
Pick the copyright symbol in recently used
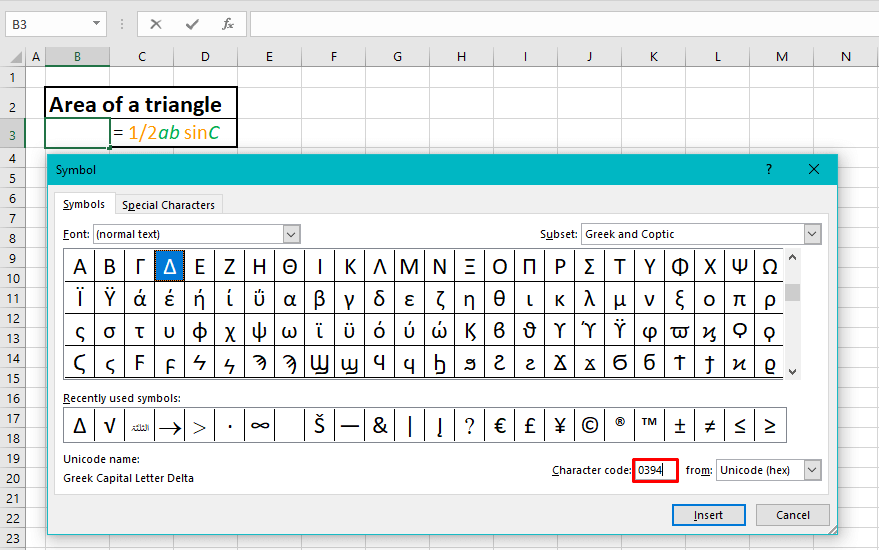590,425
